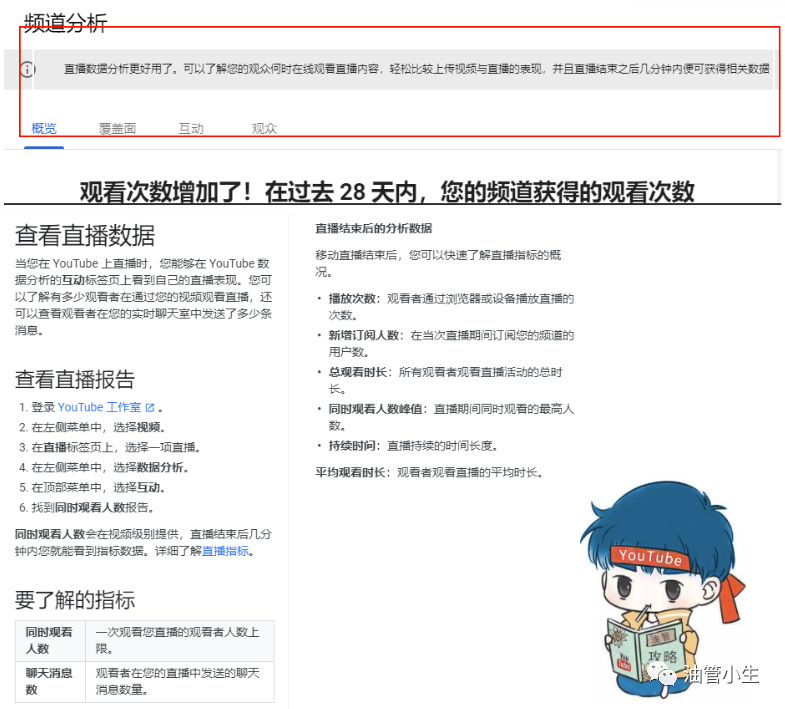
Task: Click the 聊天消息数 table cell
Action: pyautogui.click(x=50, y=681)
